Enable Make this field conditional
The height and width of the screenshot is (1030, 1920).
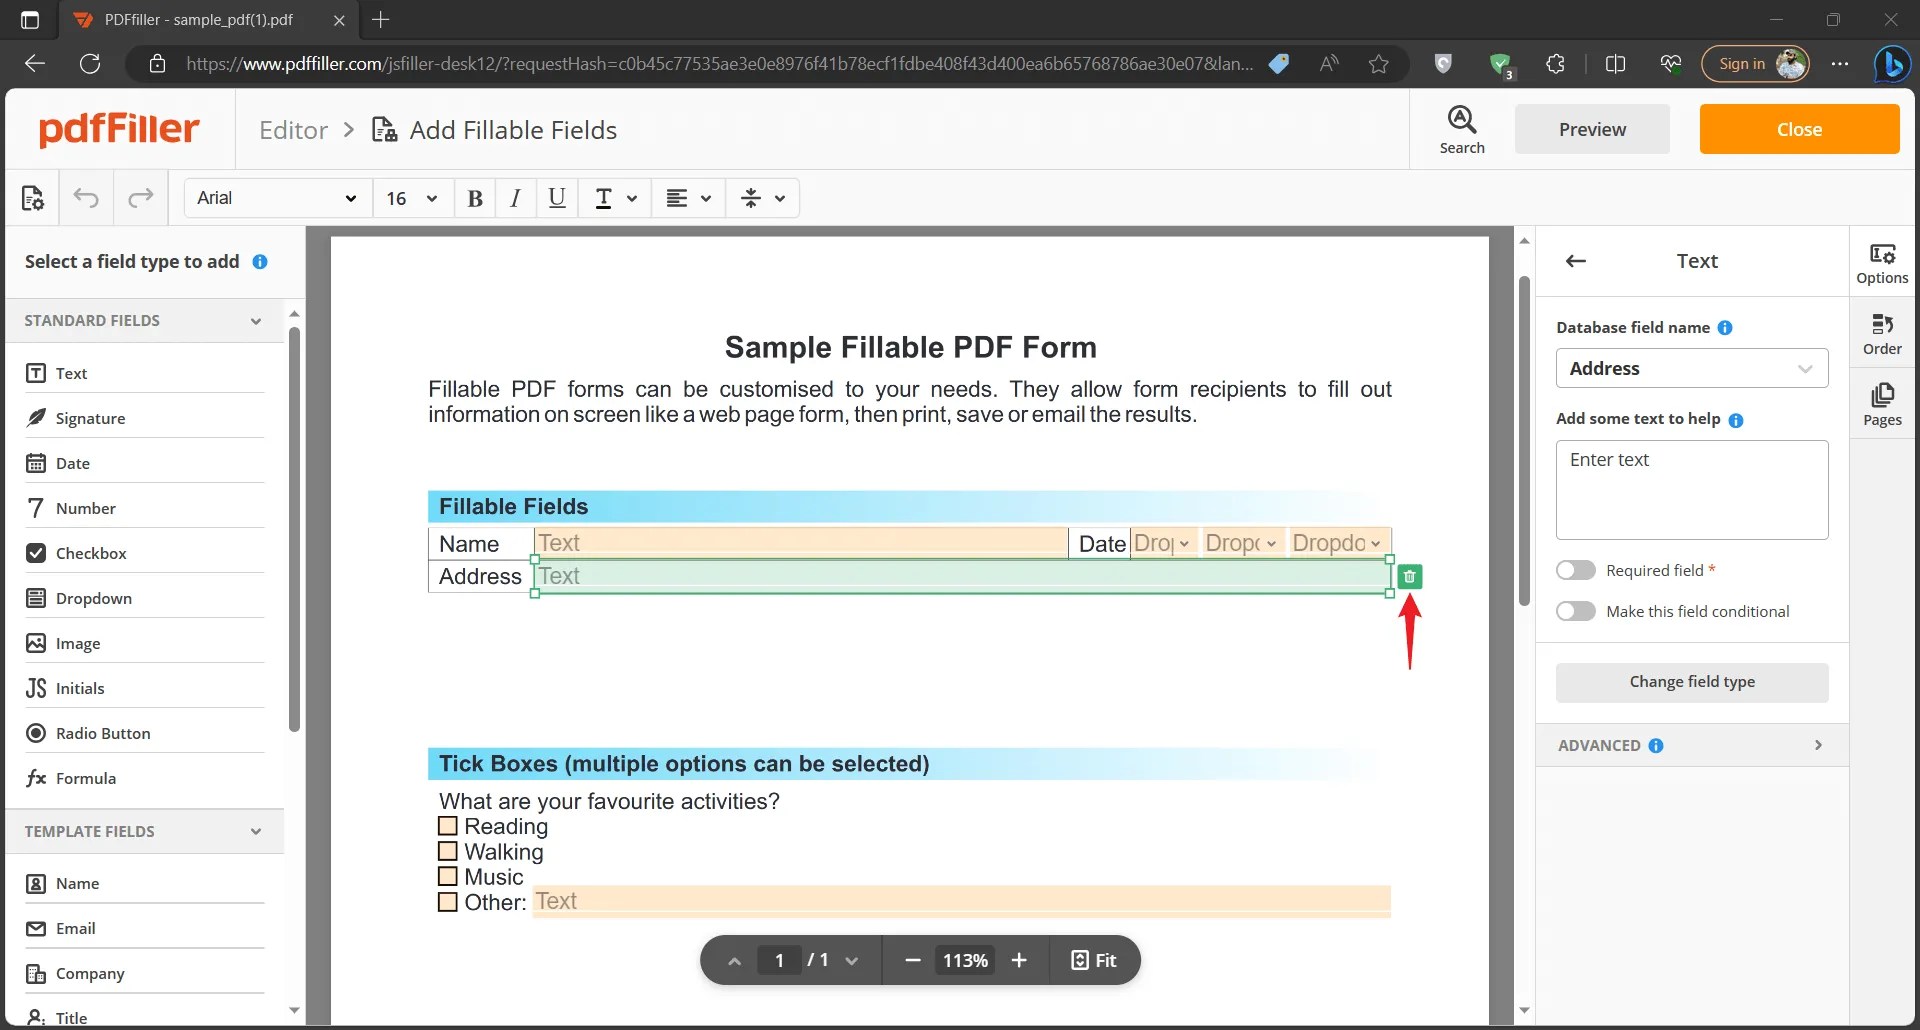(x=1574, y=611)
